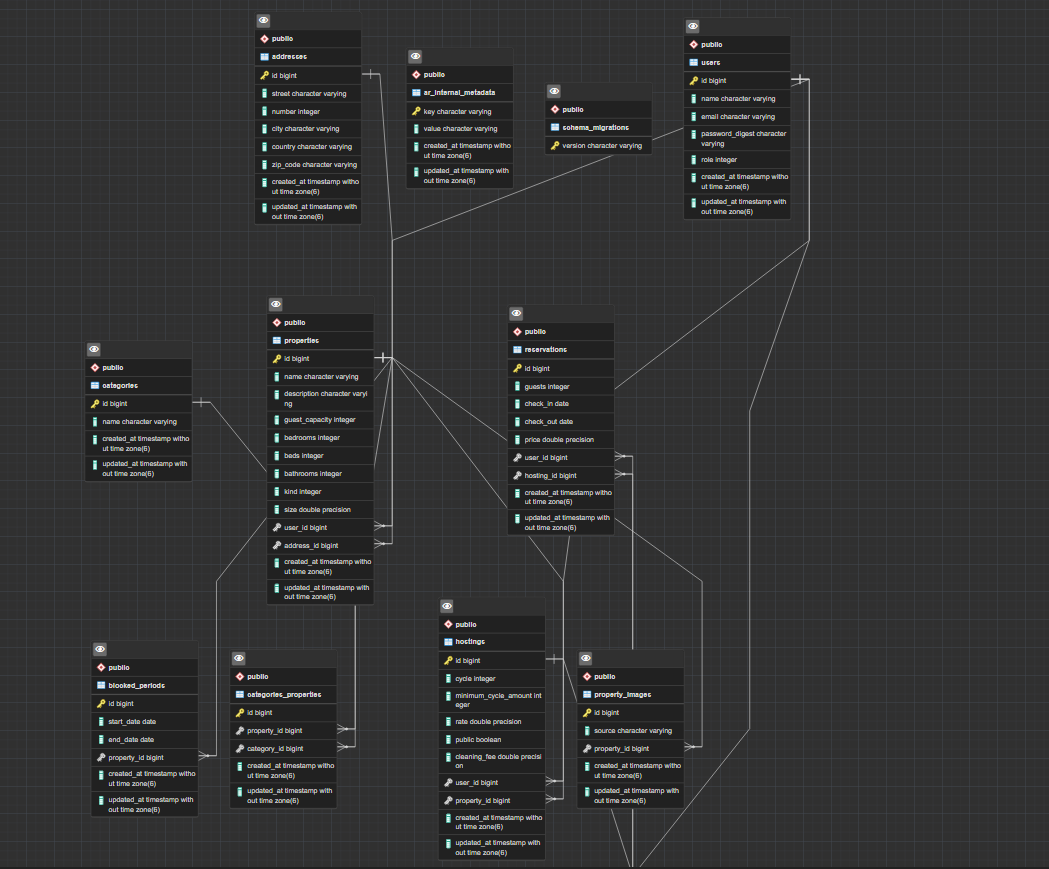Toggle the eye icon above the addresses table
This screenshot has height=869, width=1049.
coord(263,20)
